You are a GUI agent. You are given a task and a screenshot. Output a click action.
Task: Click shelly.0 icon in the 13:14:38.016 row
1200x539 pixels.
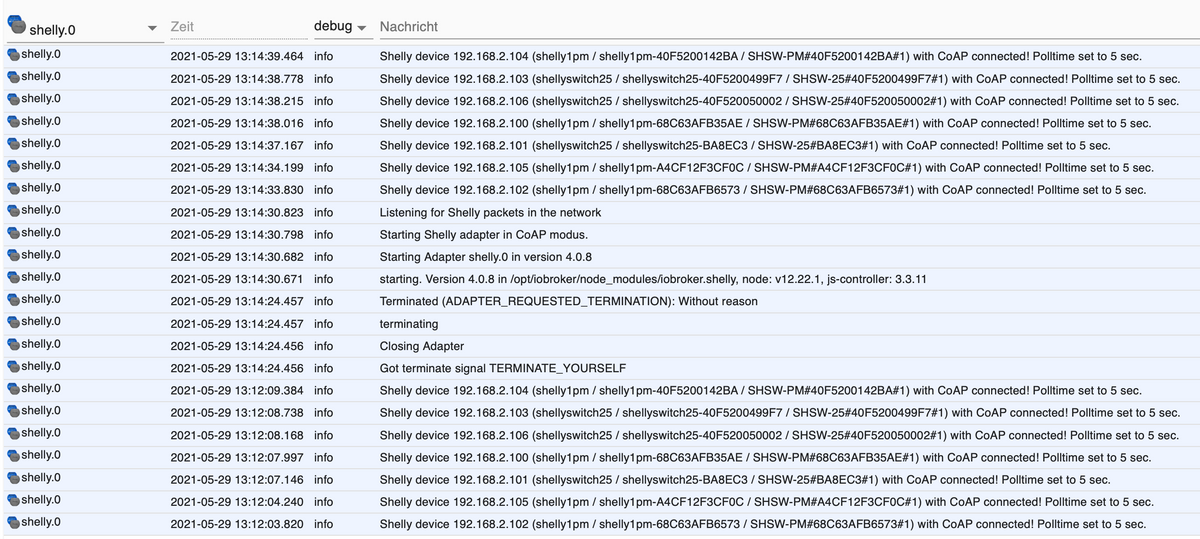tap(13, 122)
